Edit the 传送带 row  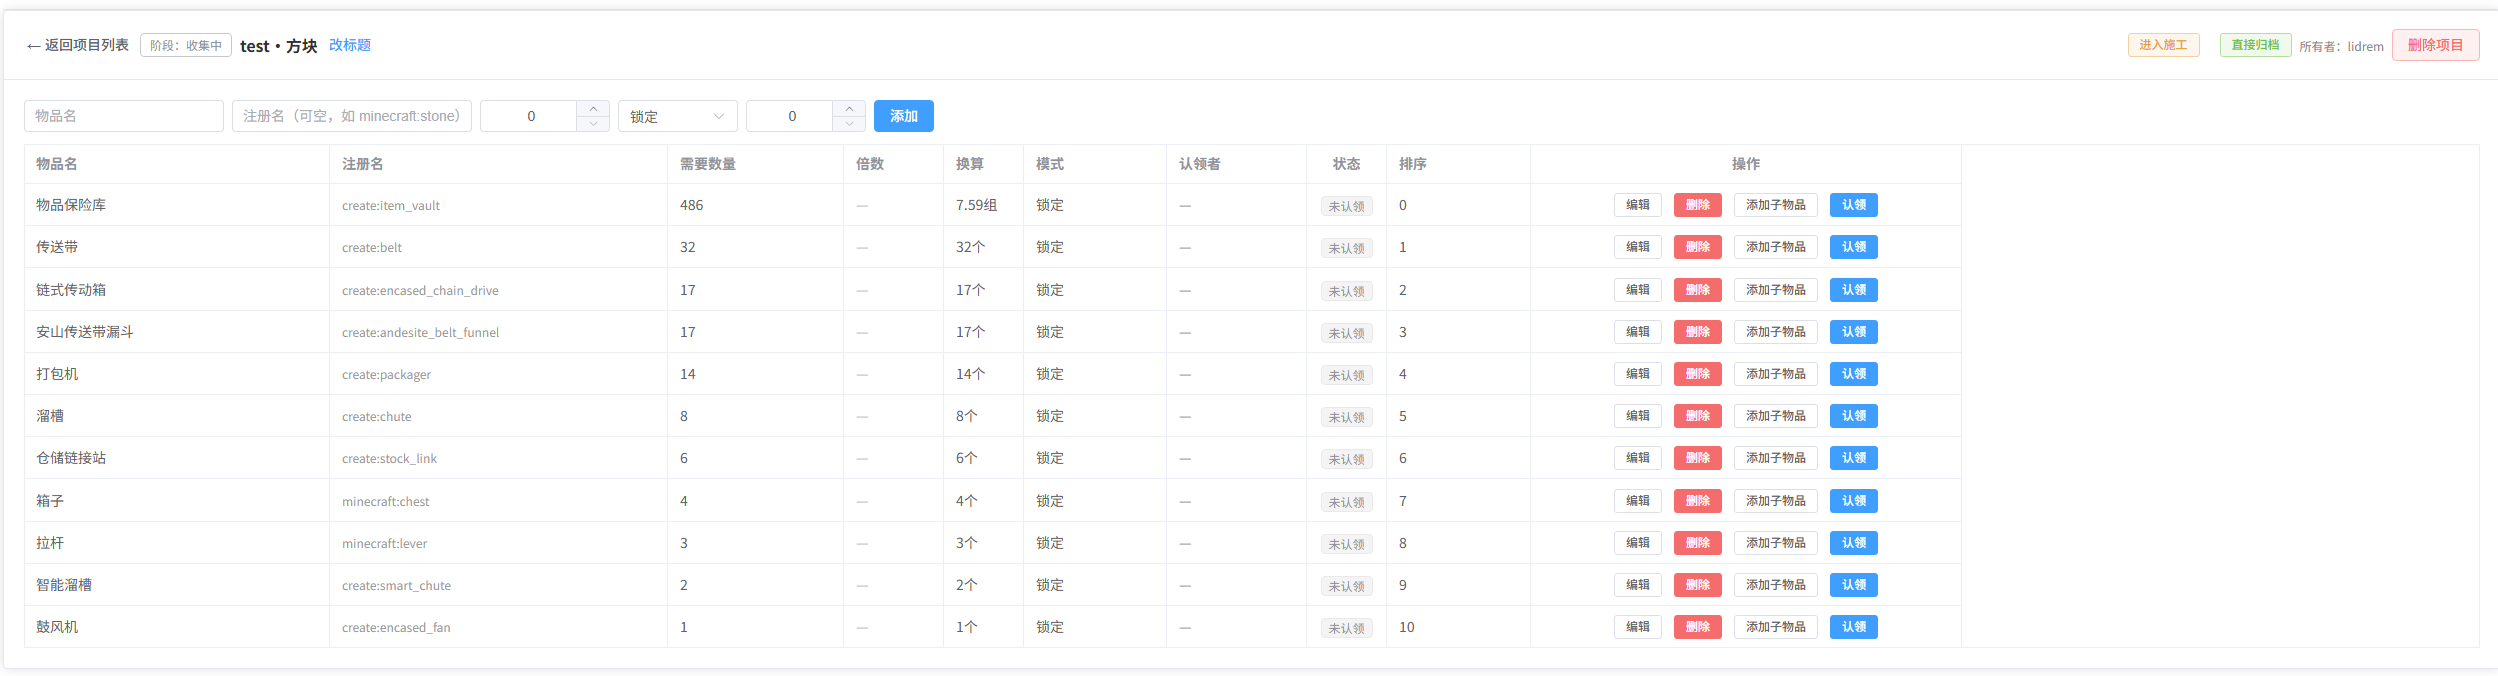click(1638, 247)
